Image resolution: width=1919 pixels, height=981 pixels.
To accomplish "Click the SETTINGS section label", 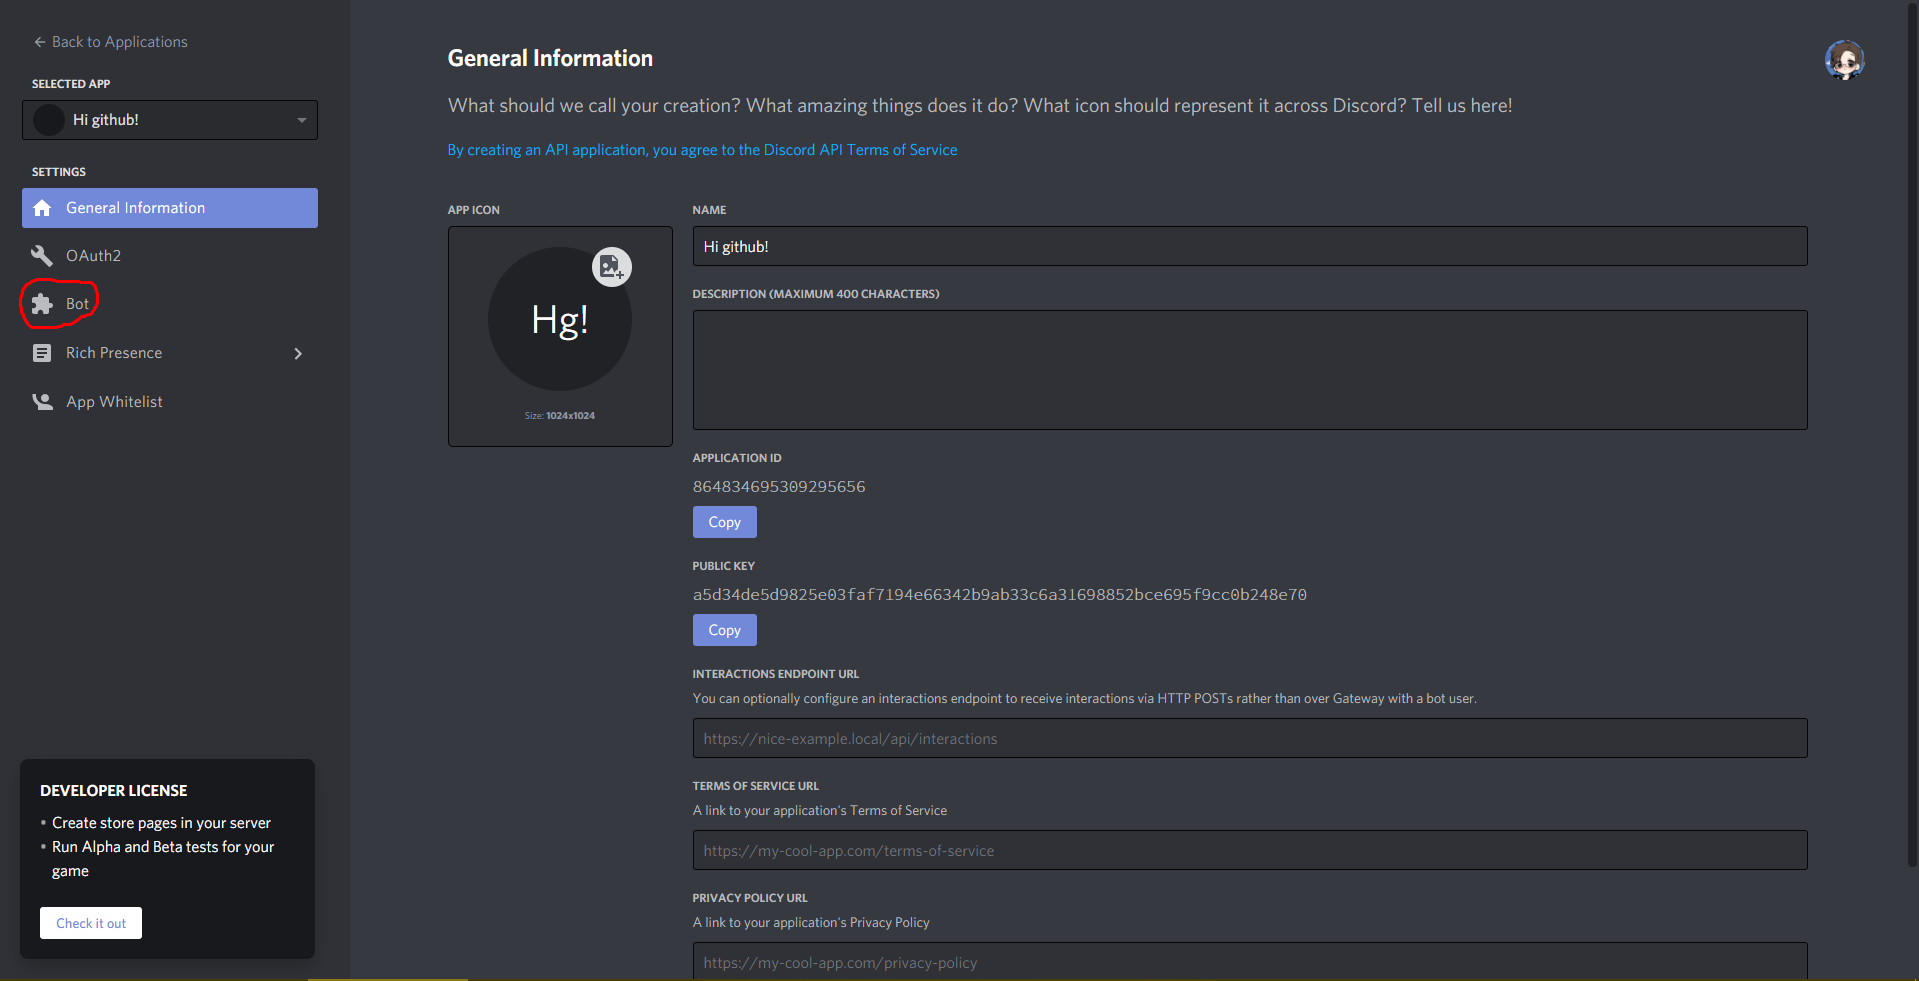I will tap(59, 172).
